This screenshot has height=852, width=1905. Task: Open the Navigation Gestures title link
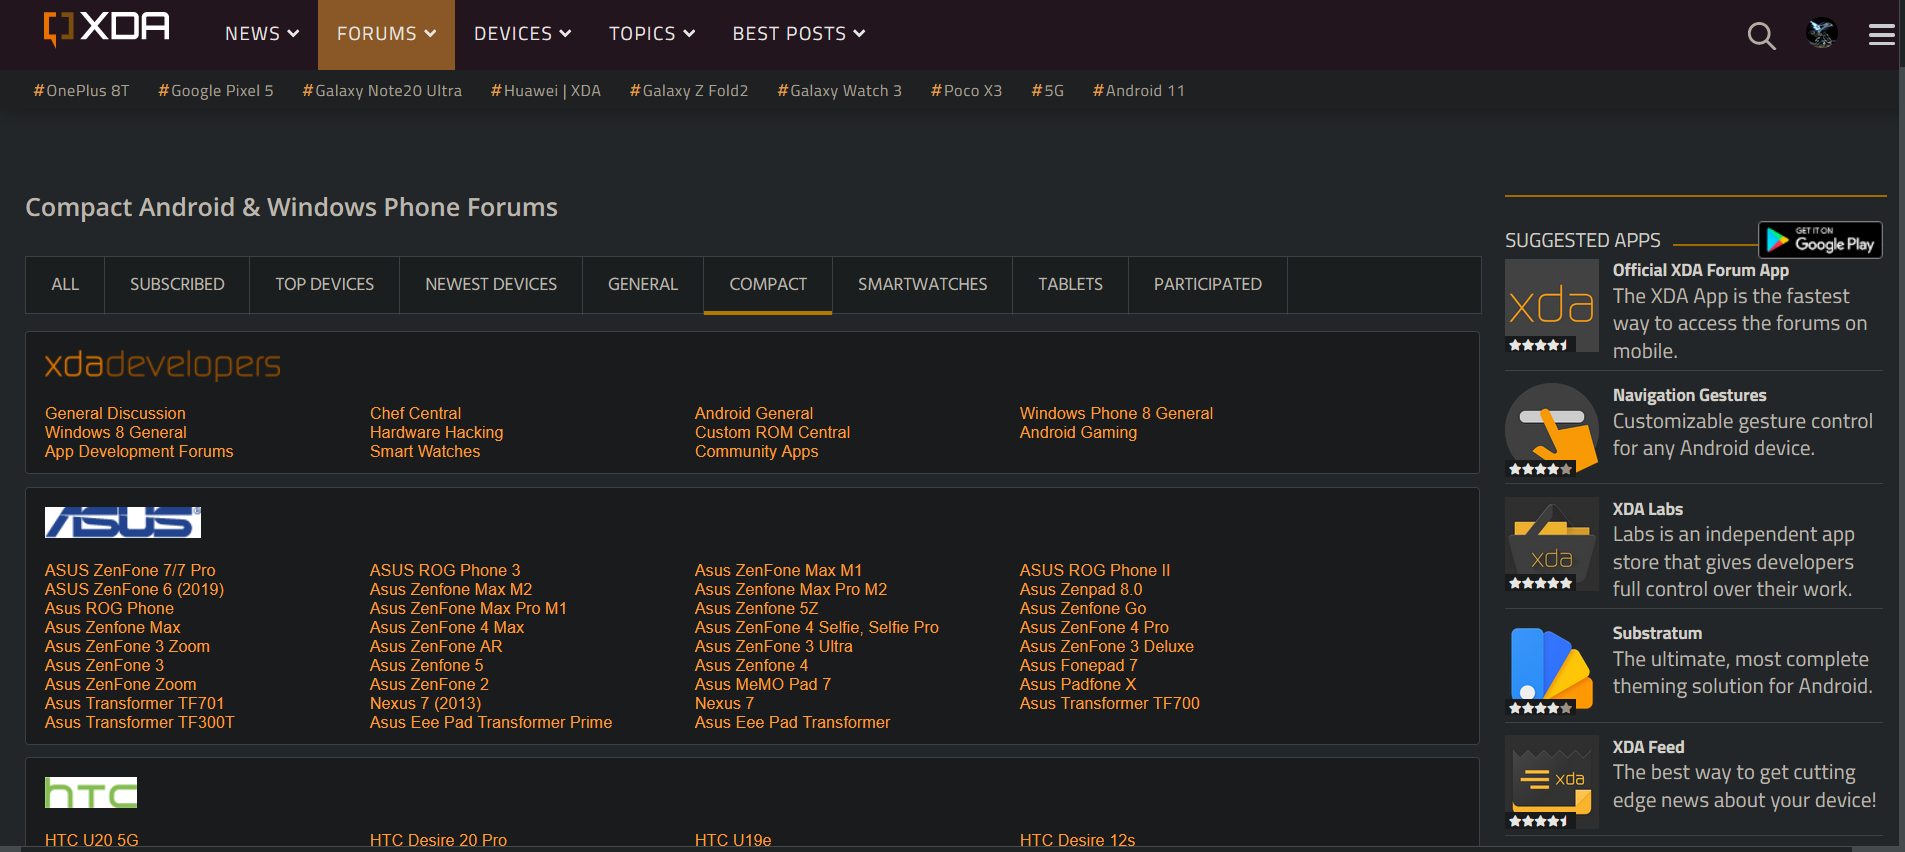[1689, 395]
